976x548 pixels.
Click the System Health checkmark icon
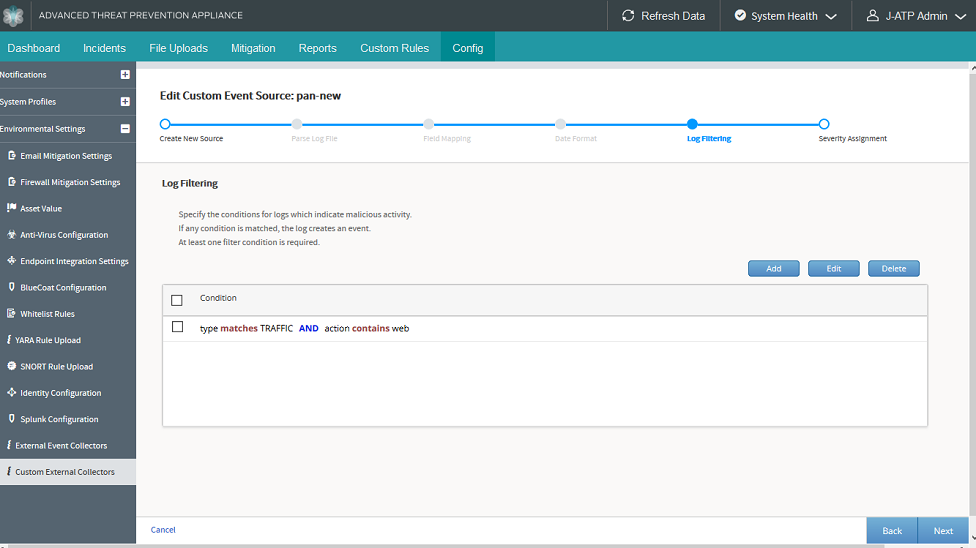click(740, 16)
